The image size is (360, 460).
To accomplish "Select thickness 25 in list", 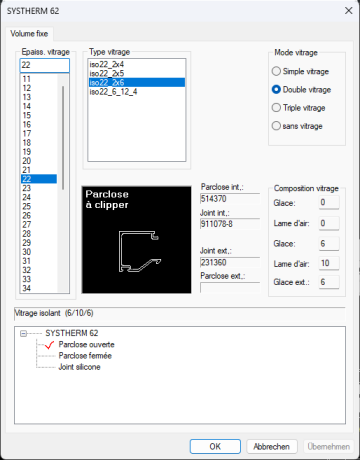I will click(x=39, y=206).
